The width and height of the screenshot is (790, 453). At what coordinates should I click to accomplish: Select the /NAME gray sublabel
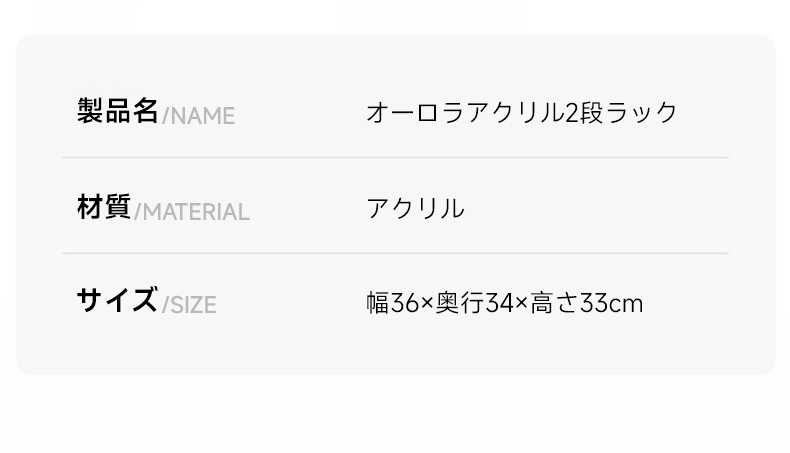(x=199, y=116)
